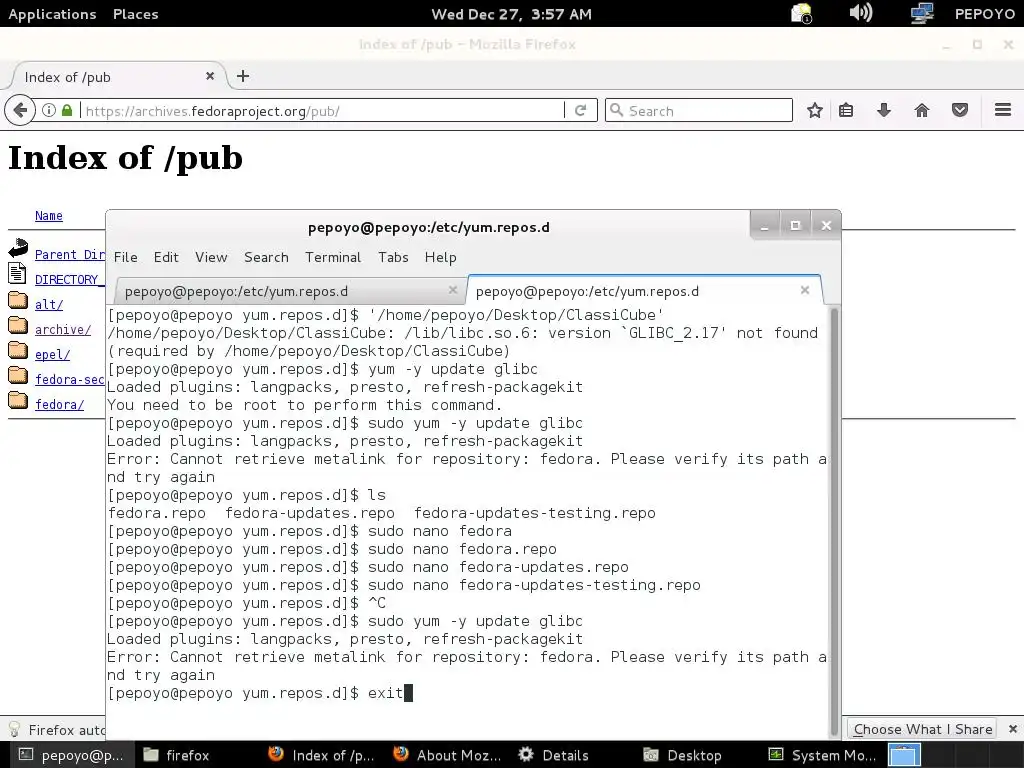Click the terminal vertical scrollbar
1024x768 pixels.
pyautogui.click(x=834, y=521)
